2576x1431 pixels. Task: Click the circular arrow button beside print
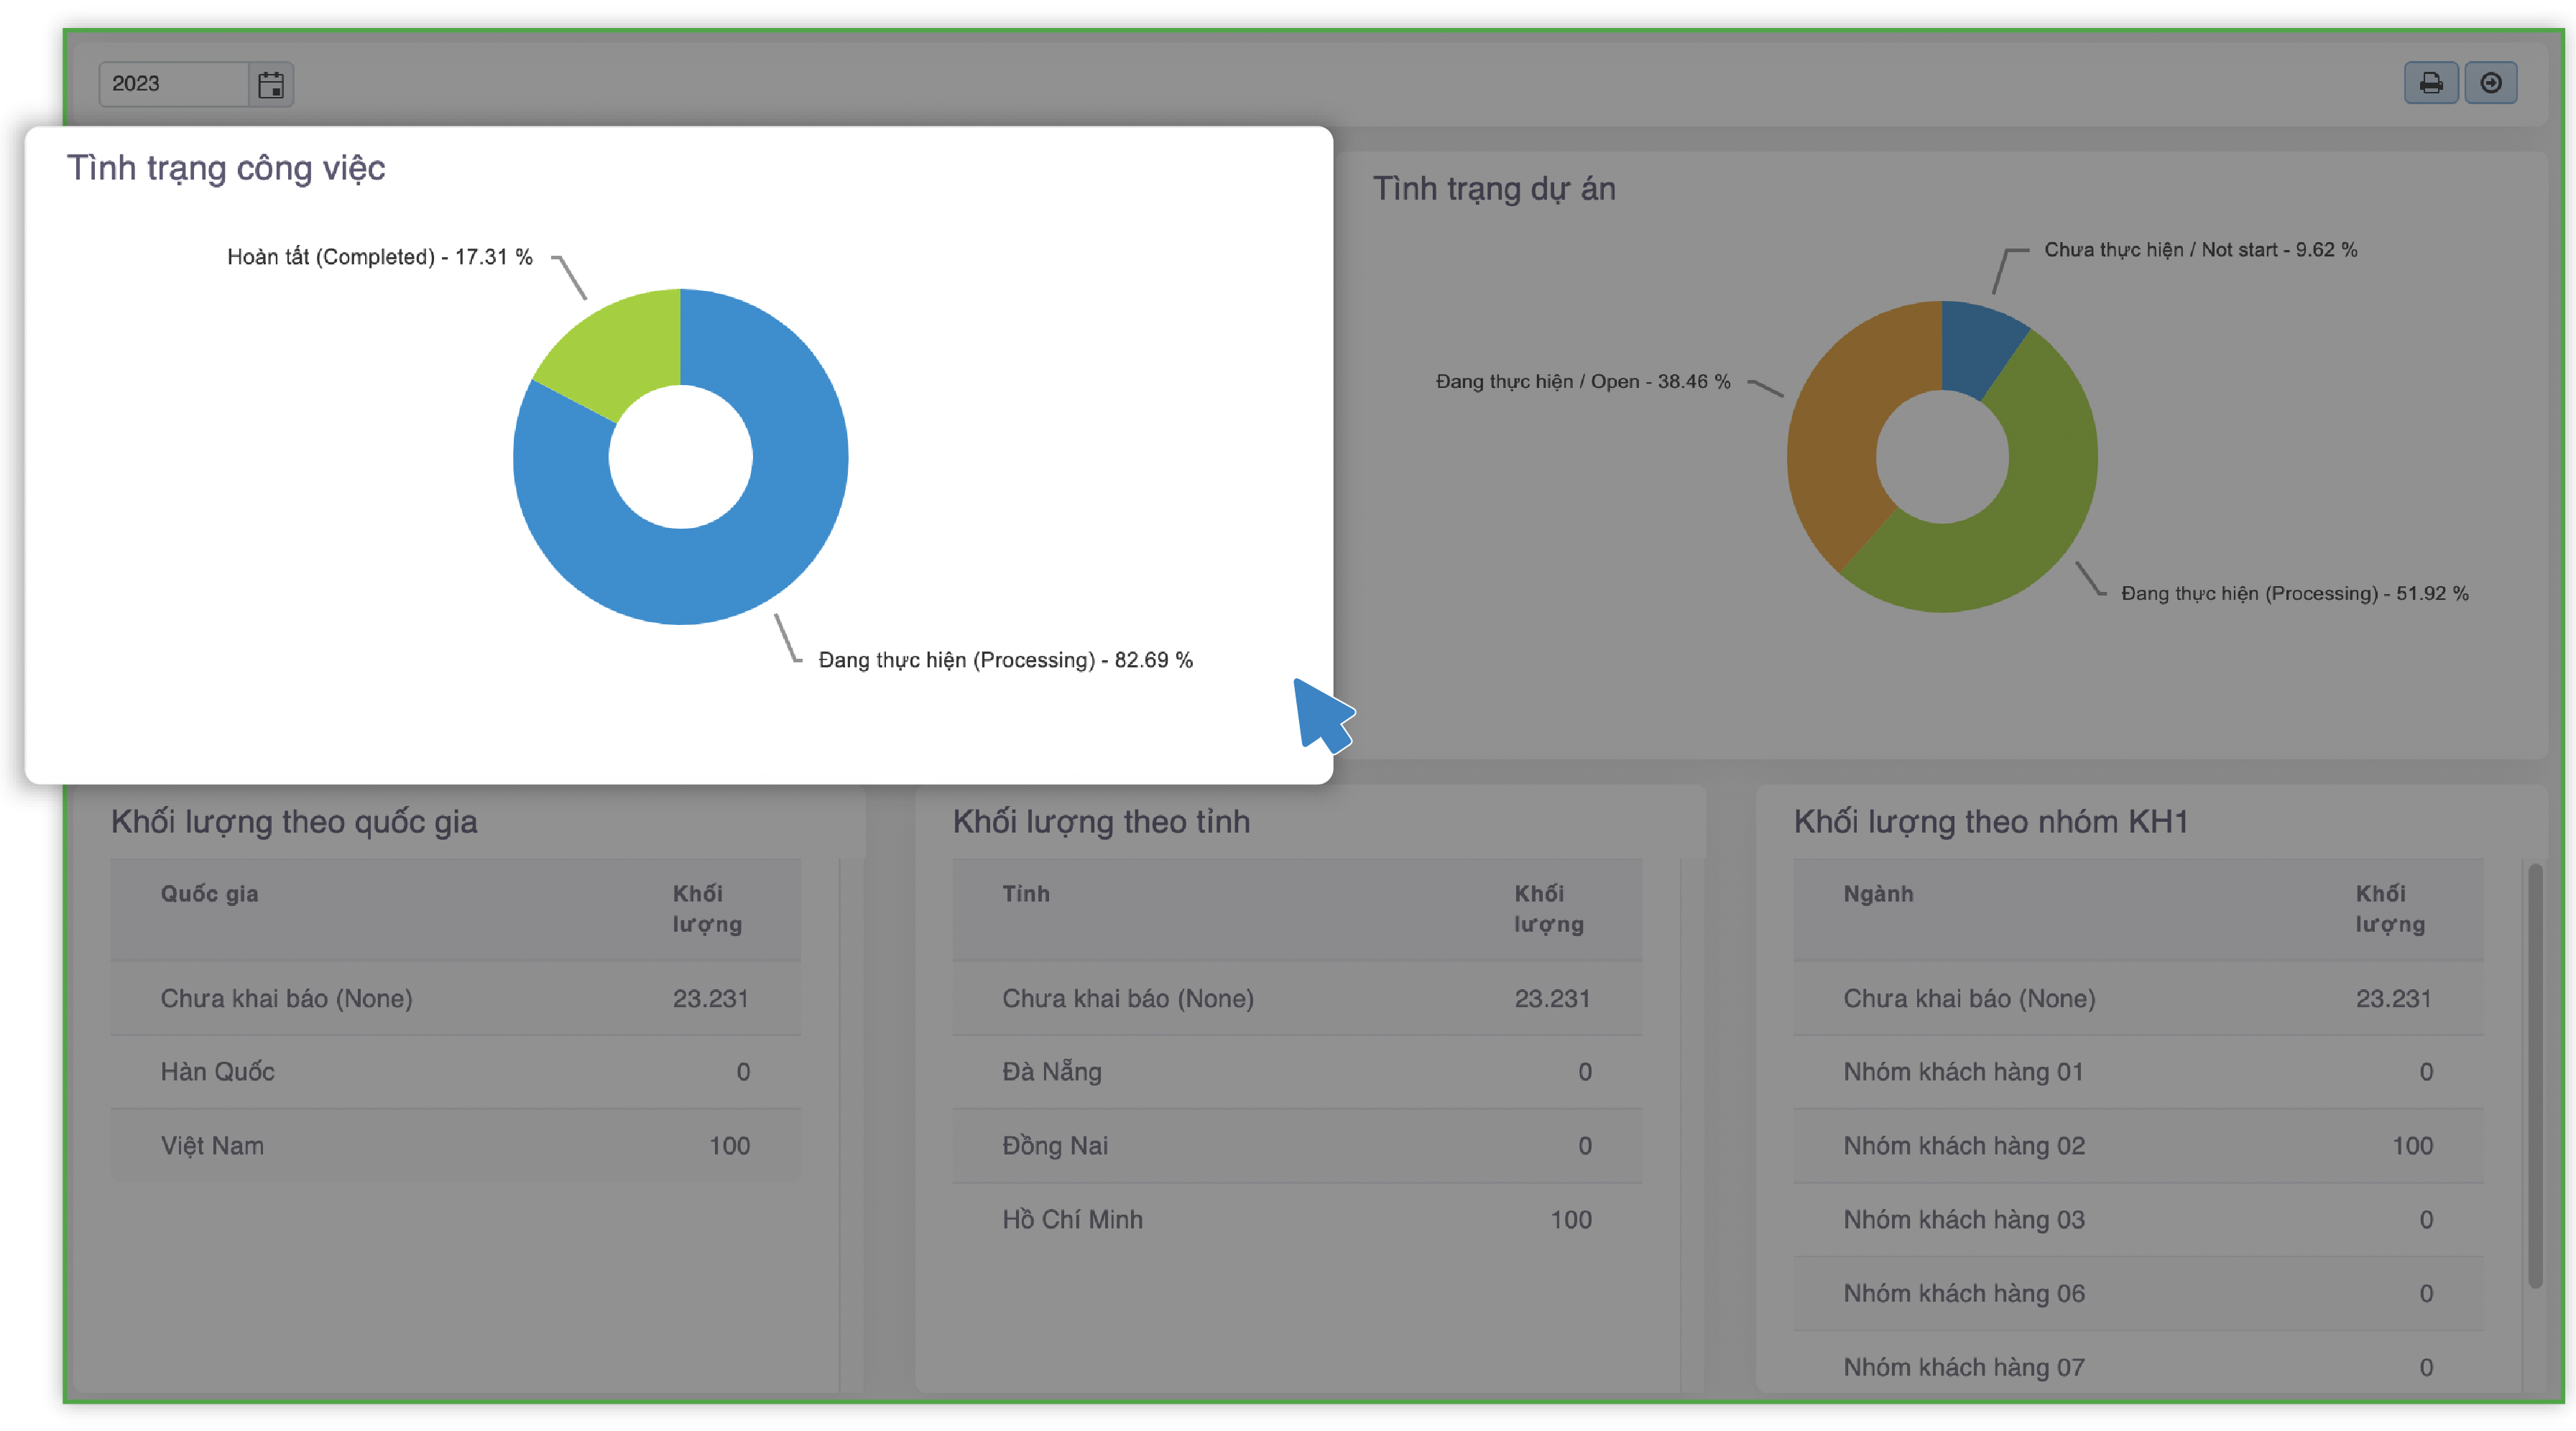2490,83
